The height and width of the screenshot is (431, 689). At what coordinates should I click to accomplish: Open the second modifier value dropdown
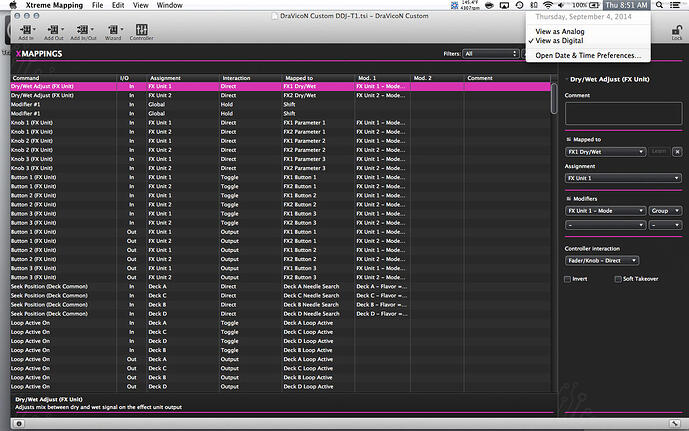(x=665, y=225)
